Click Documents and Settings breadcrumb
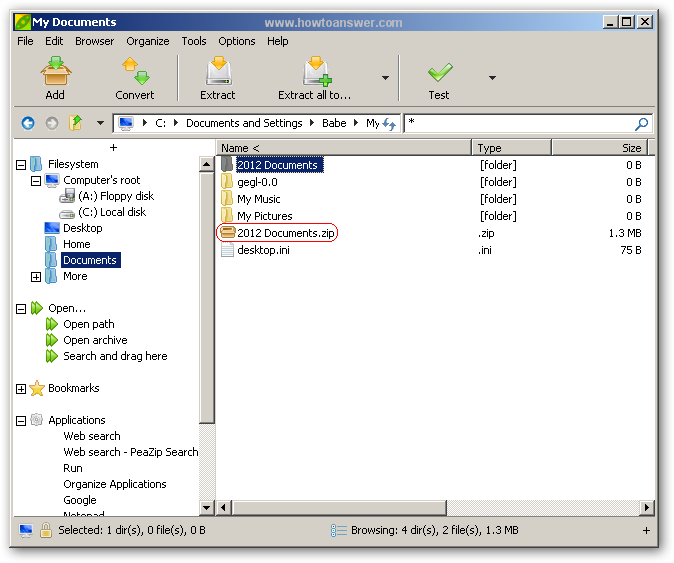Viewport: 674px width, 563px height. (244, 123)
